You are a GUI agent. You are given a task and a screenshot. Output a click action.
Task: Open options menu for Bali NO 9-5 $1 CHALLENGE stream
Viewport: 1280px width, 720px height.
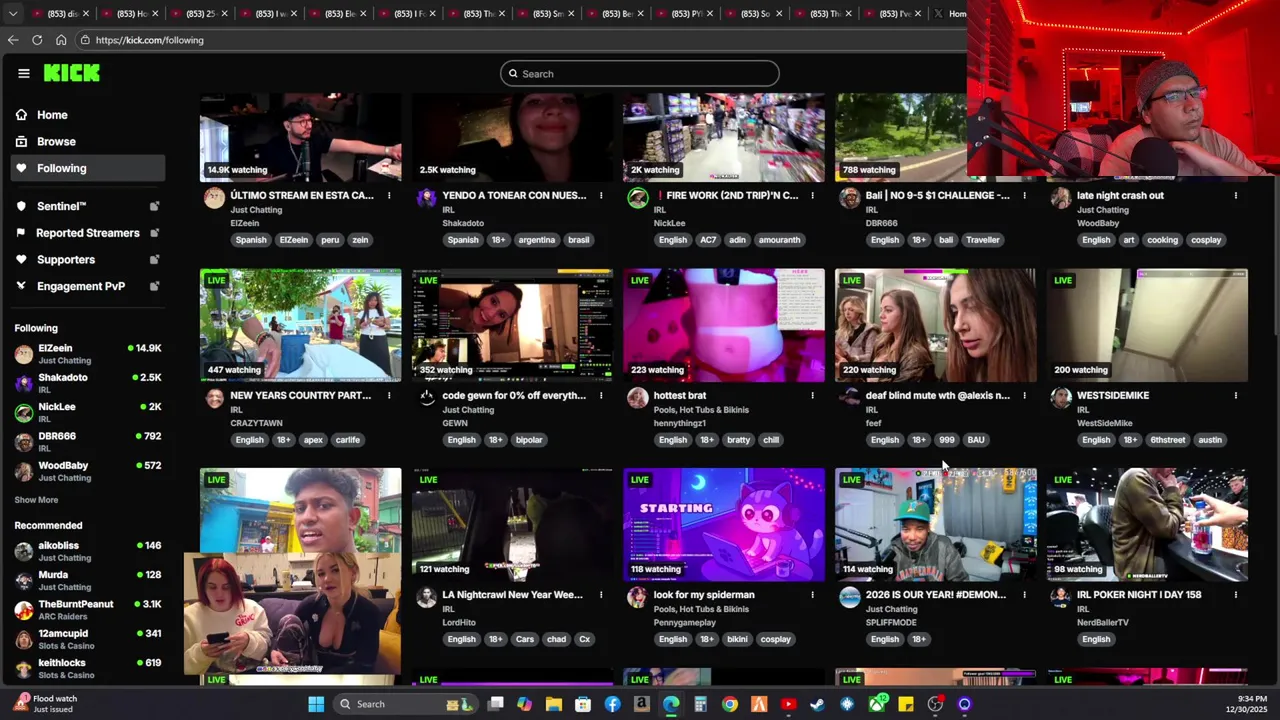(1024, 196)
